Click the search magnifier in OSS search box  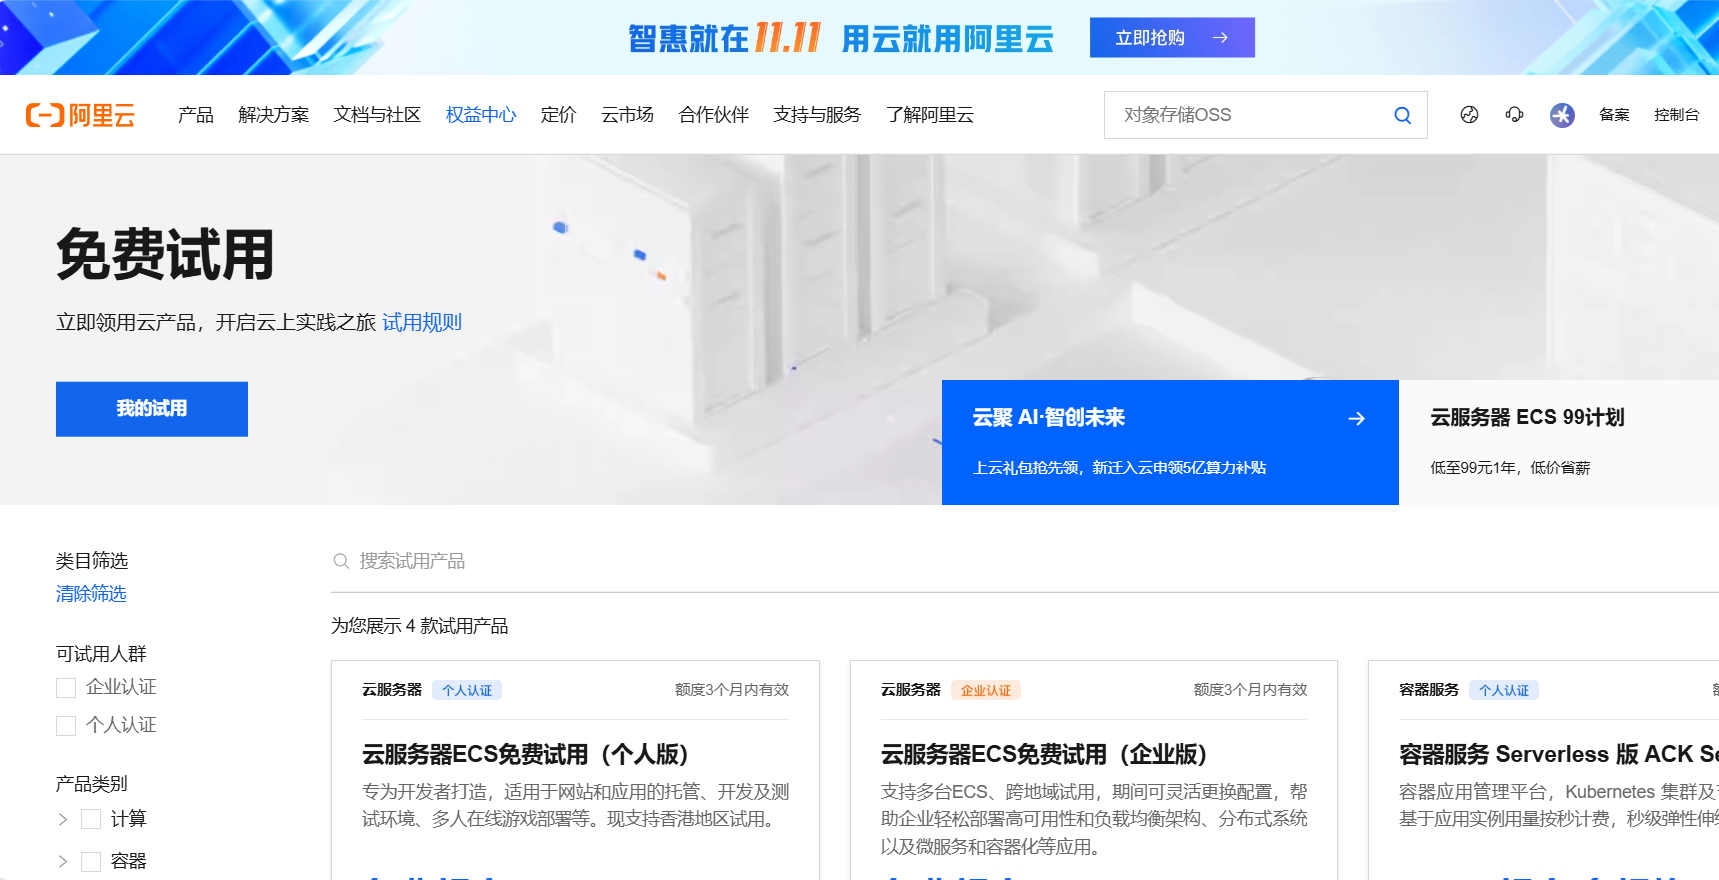tap(1402, 115)
